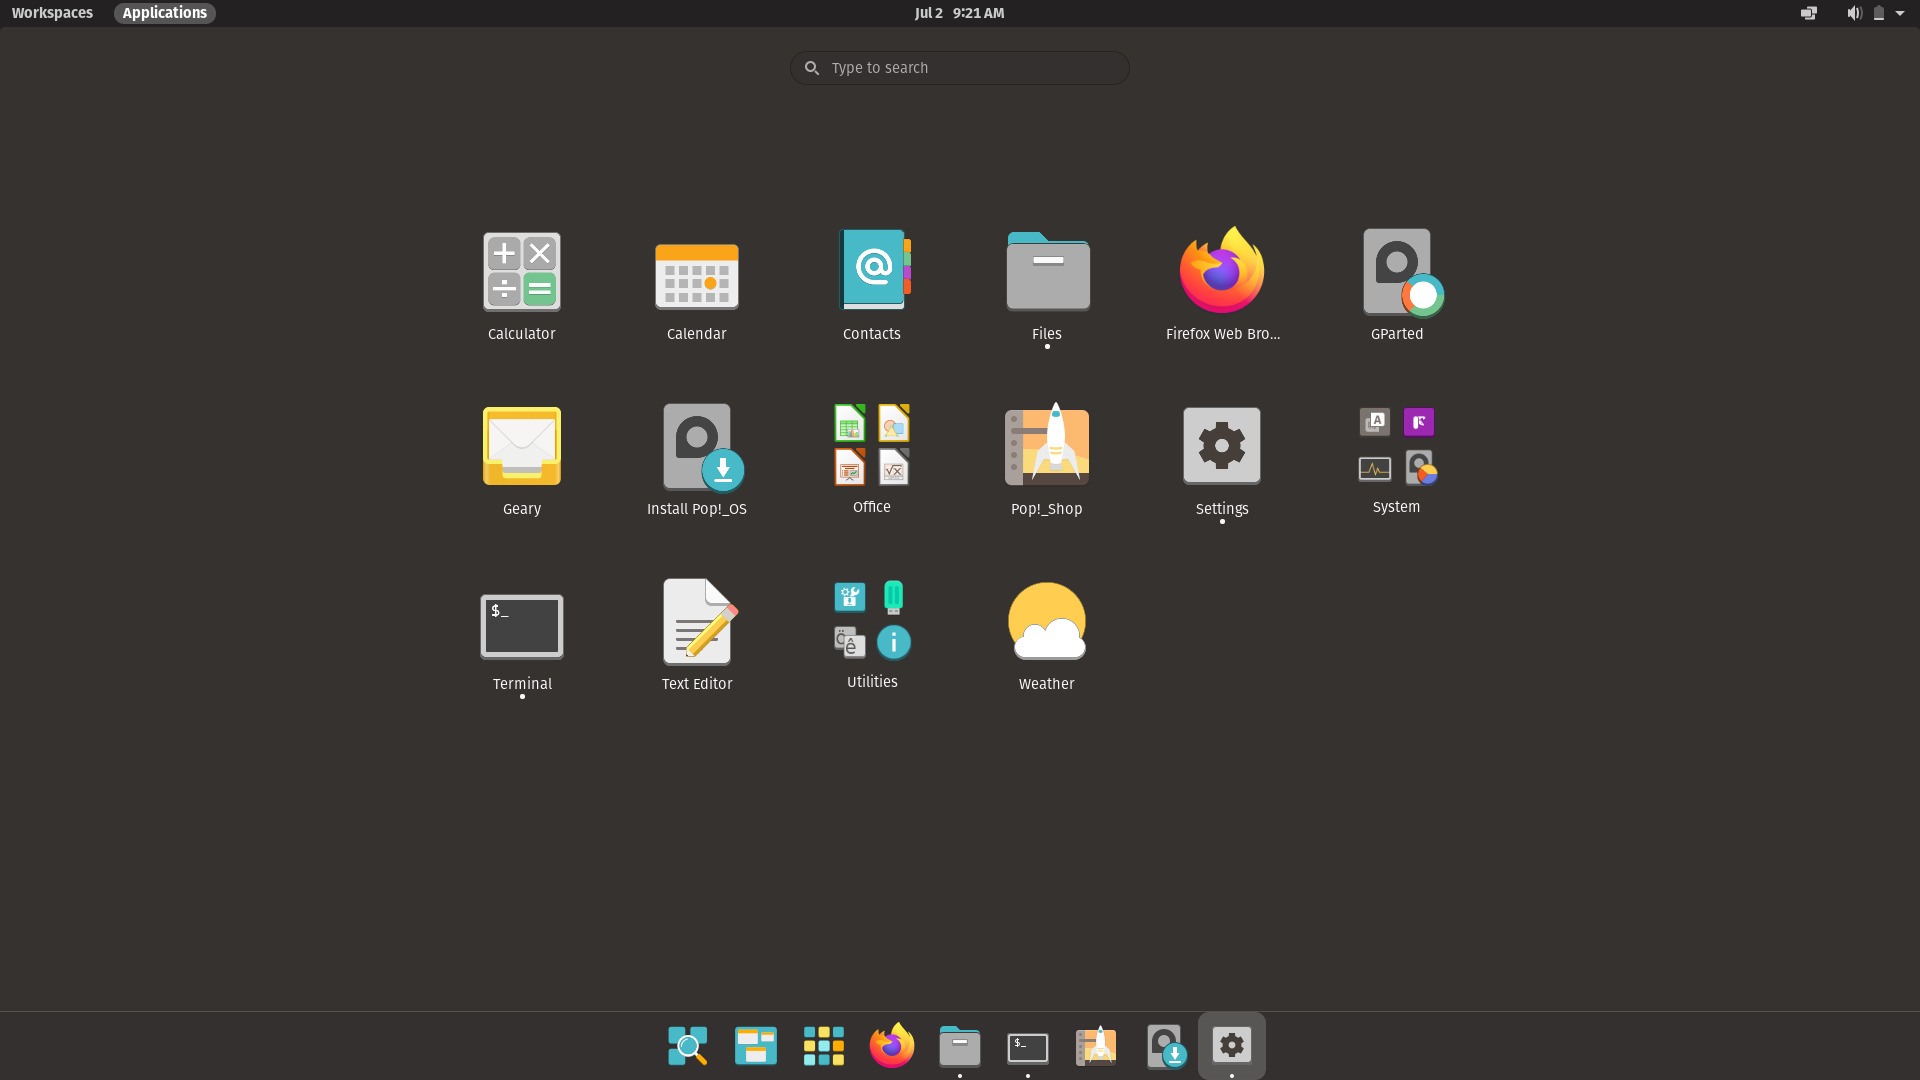
Task: Expand the Office app folder
Action: tap(871, 446)
